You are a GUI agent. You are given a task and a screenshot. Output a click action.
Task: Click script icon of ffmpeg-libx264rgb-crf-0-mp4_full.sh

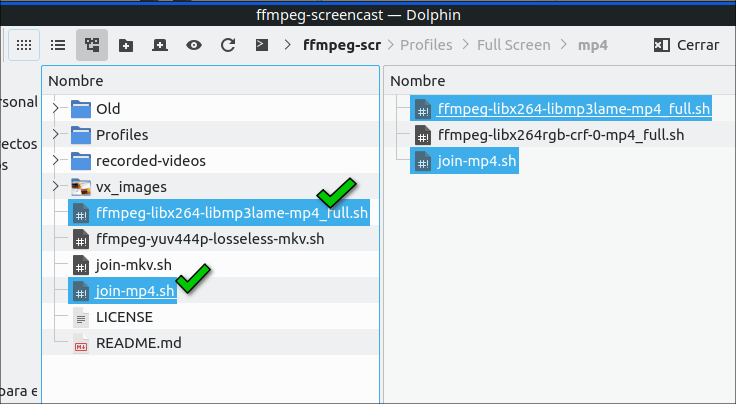(x=423, y=135)
